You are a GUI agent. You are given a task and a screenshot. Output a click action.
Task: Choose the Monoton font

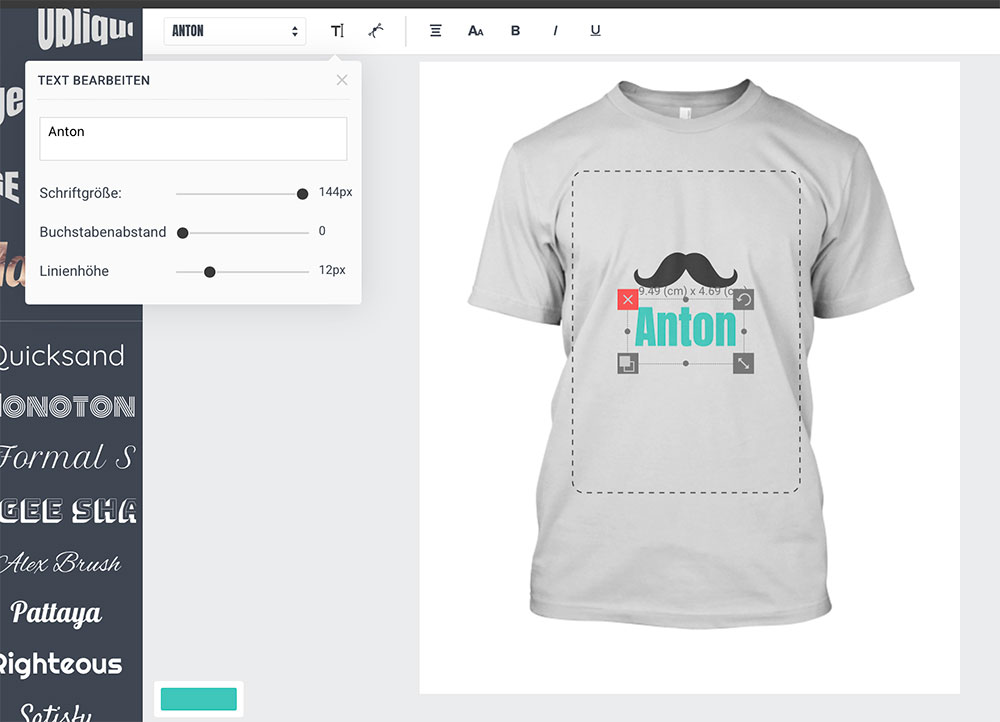click(68, 407)
